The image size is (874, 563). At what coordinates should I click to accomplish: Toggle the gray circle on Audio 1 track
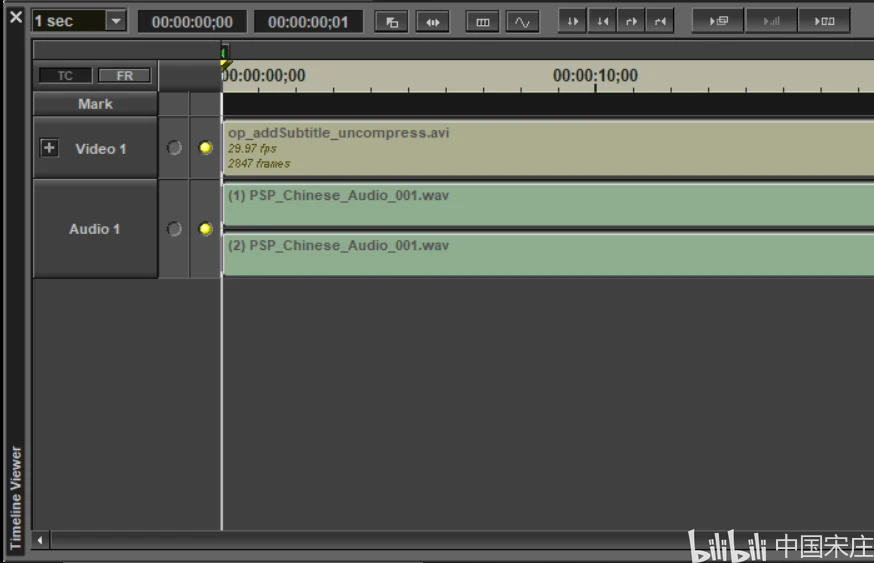coord(174,229)
